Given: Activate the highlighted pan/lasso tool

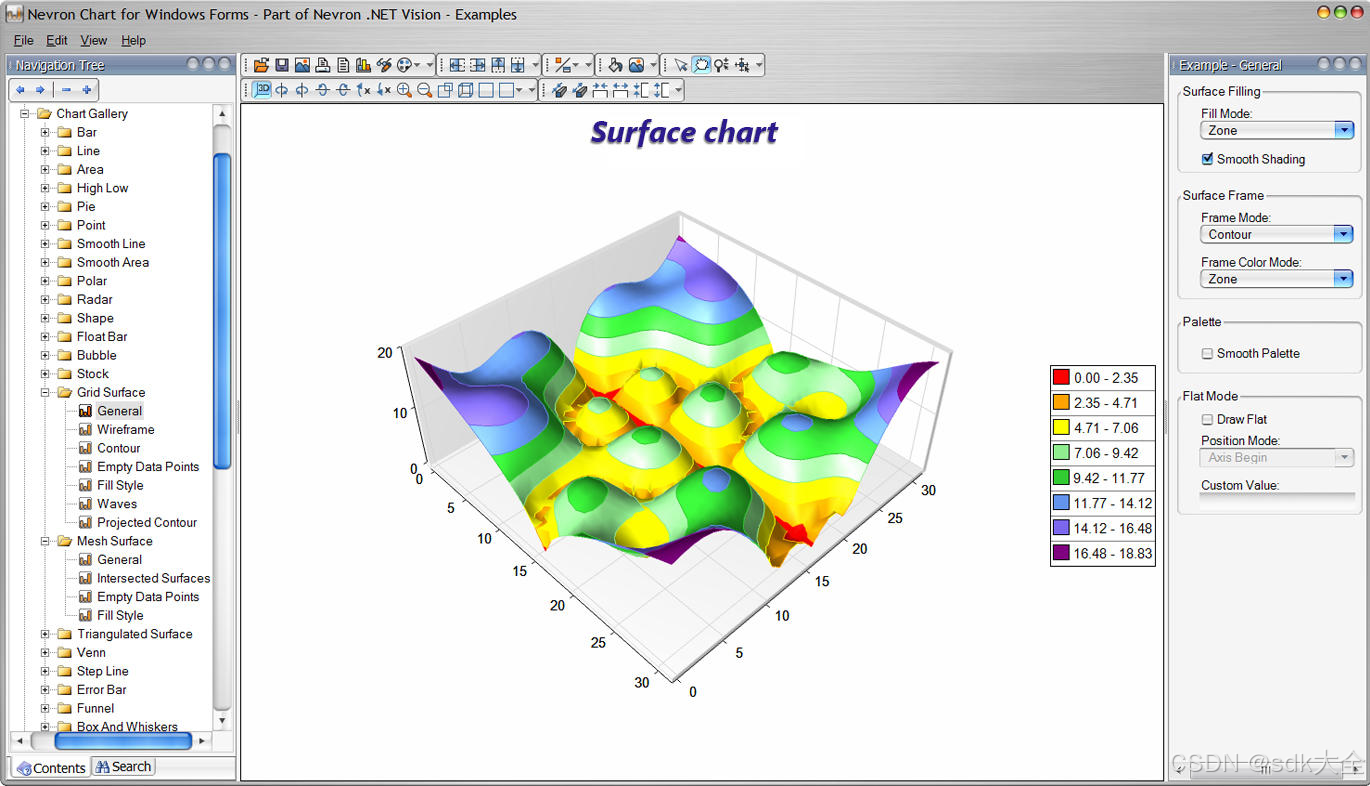Looking at the screenshot, I should pyautogui.click(x=701, y=64).
